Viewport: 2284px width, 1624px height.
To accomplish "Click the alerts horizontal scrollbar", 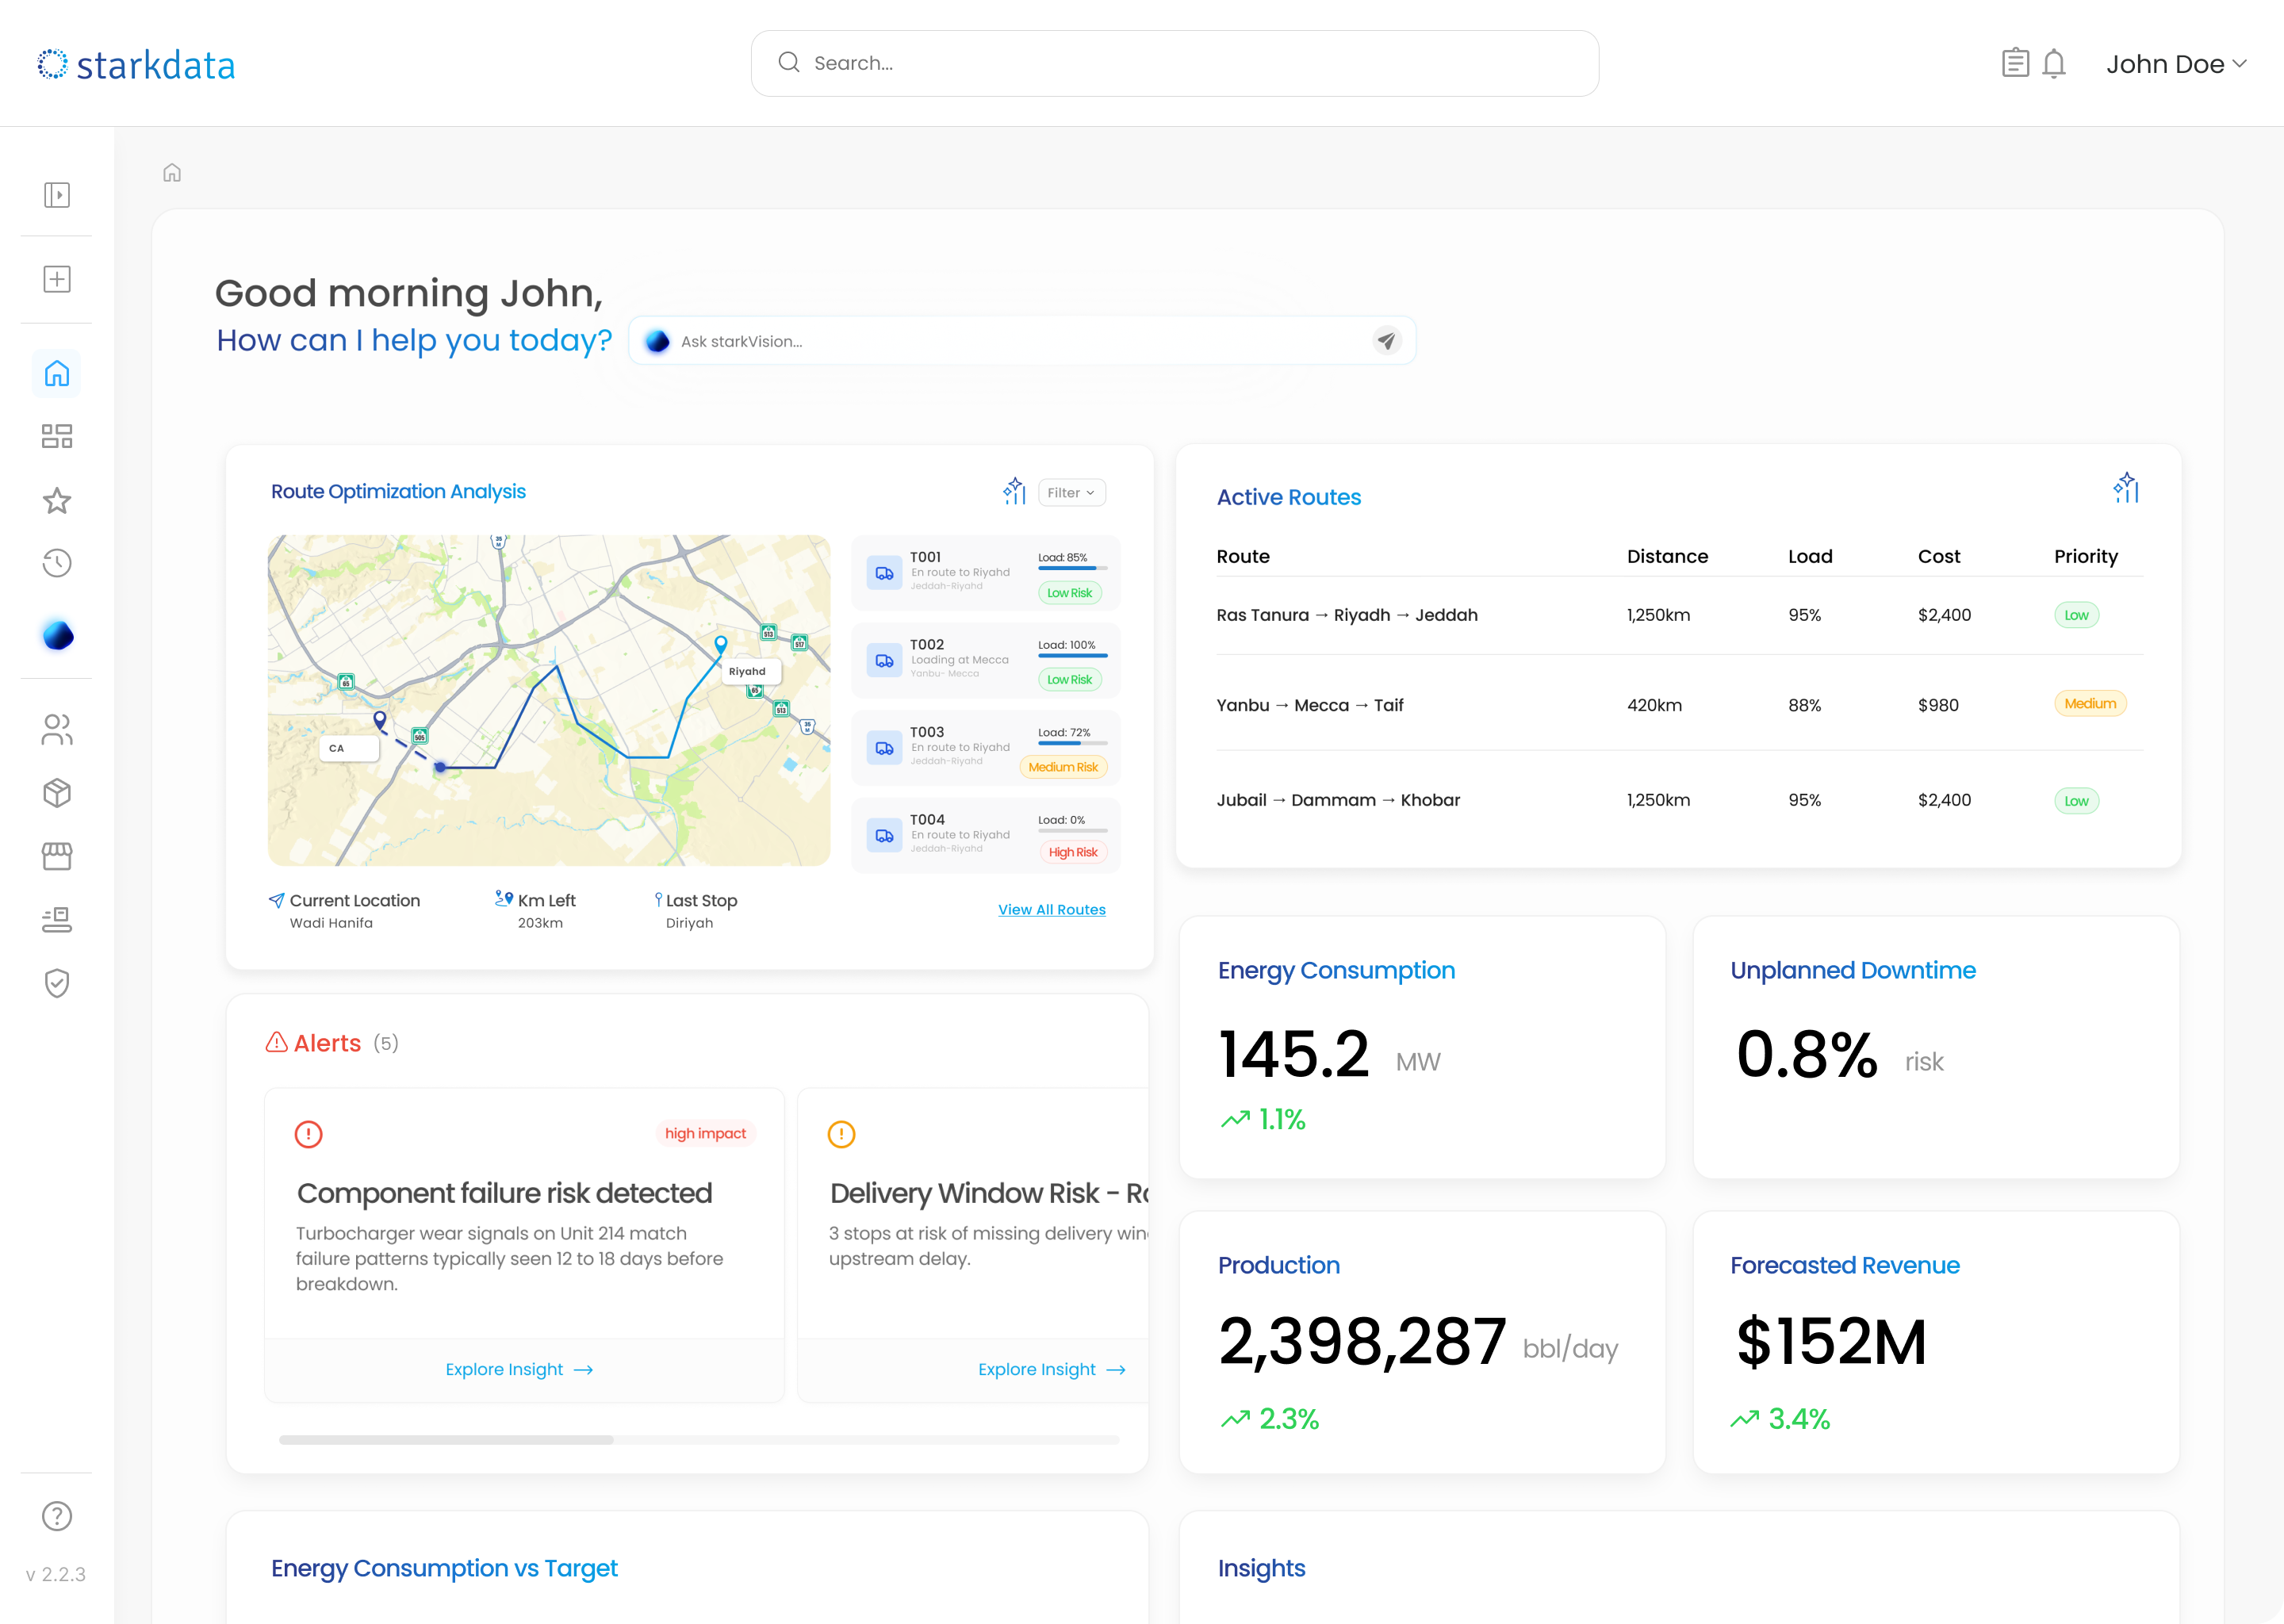I will pos(446,1440).
